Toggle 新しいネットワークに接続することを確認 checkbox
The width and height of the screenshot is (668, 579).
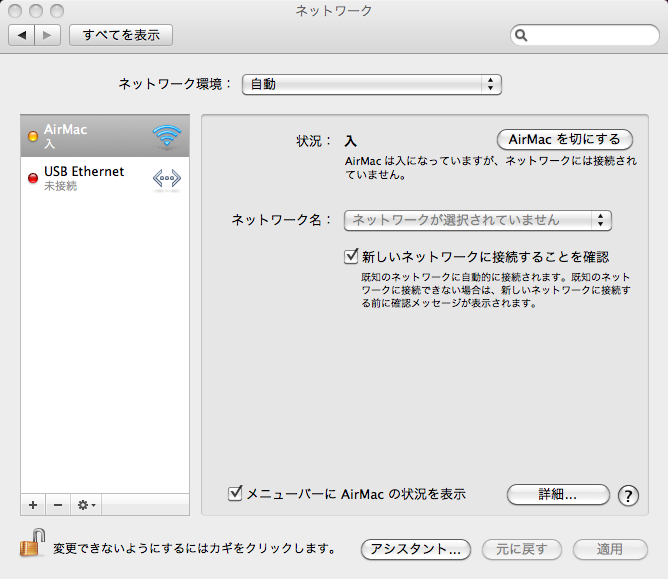[351, 256]
